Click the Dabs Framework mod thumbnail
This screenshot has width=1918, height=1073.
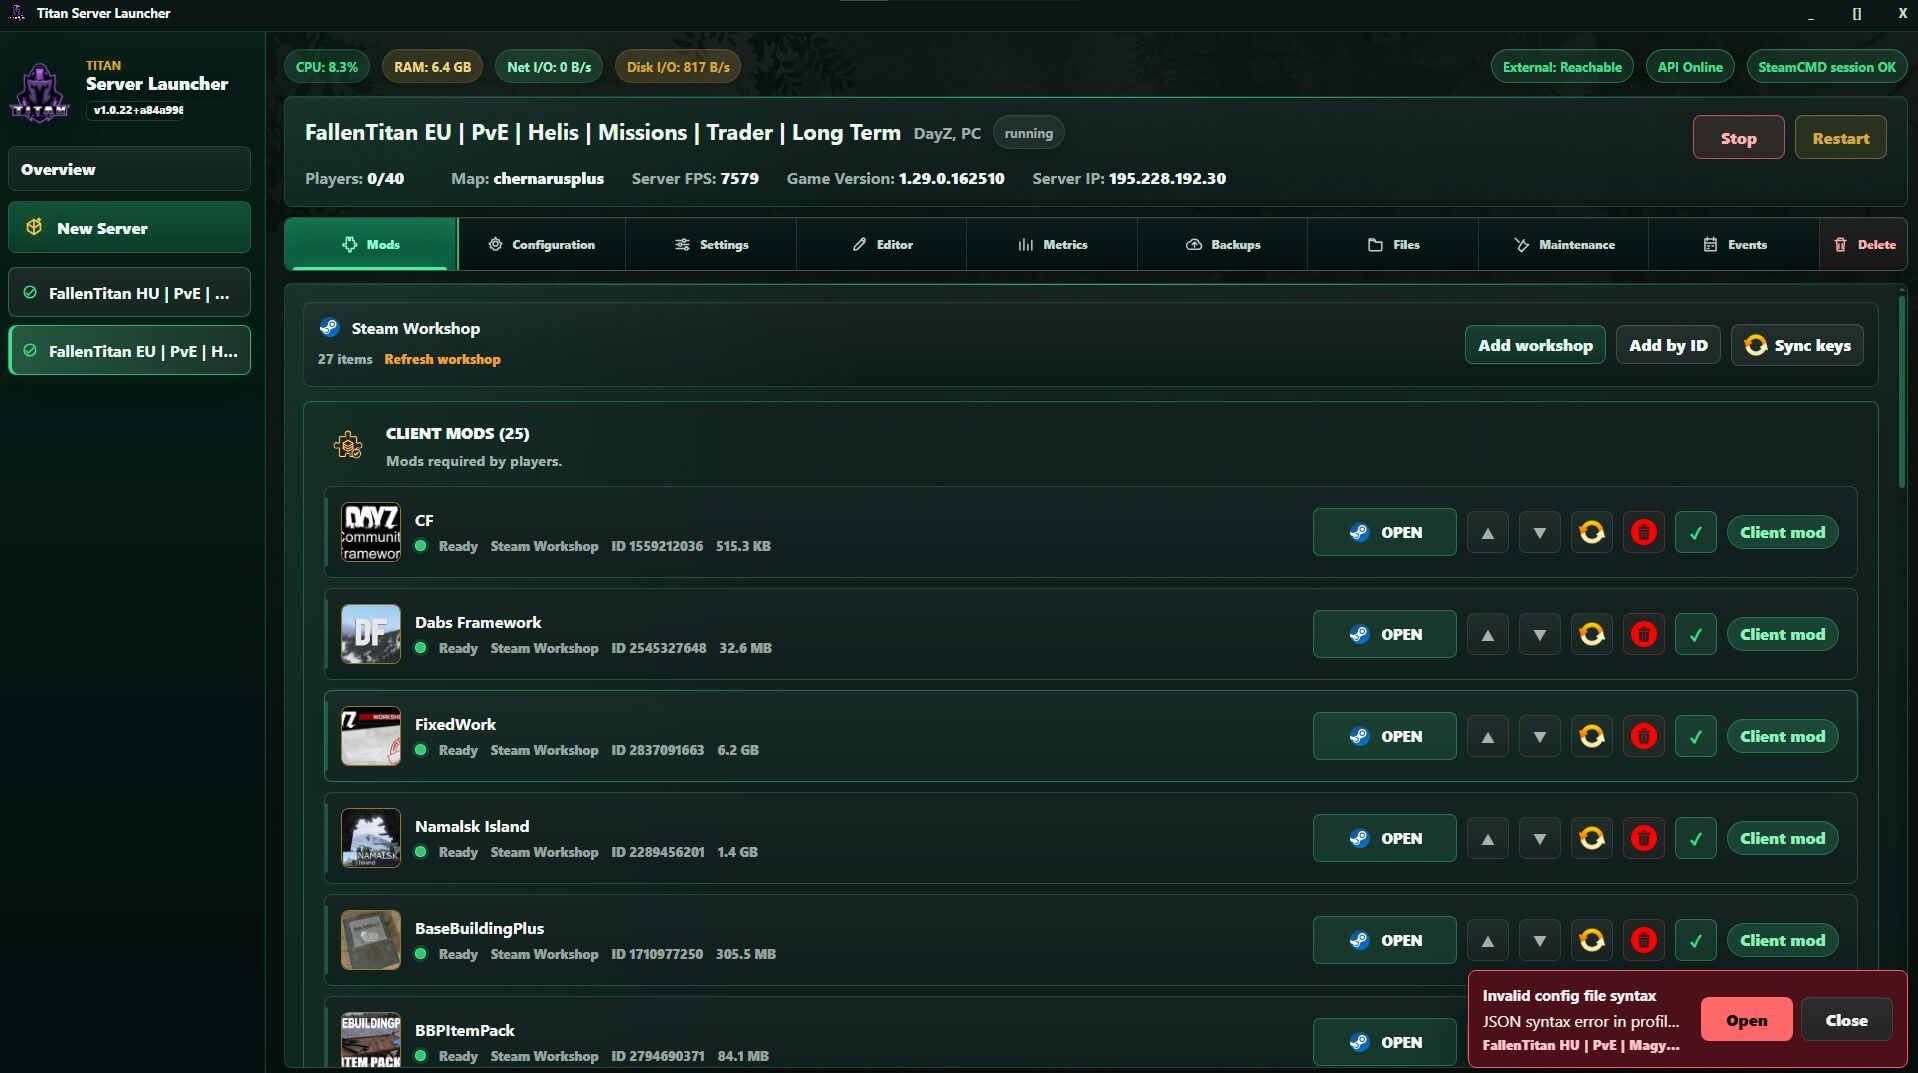click(x=370, y=634)
